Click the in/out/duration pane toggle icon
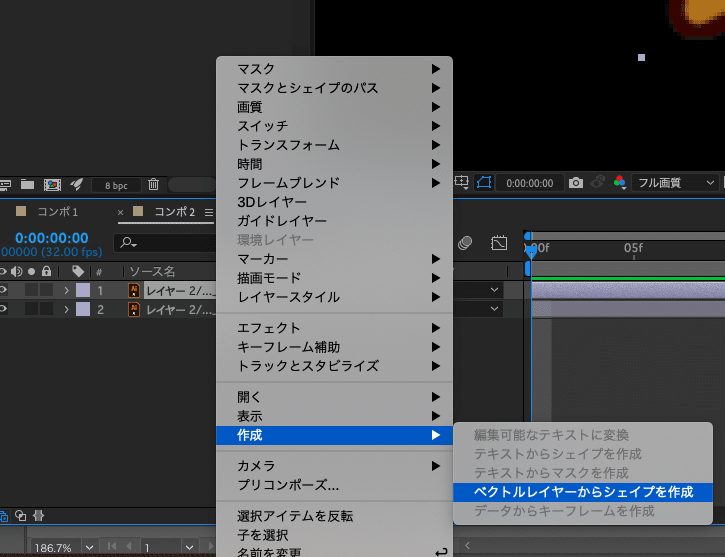Screen dimensions: 725x557 click(x=38, y=515)
